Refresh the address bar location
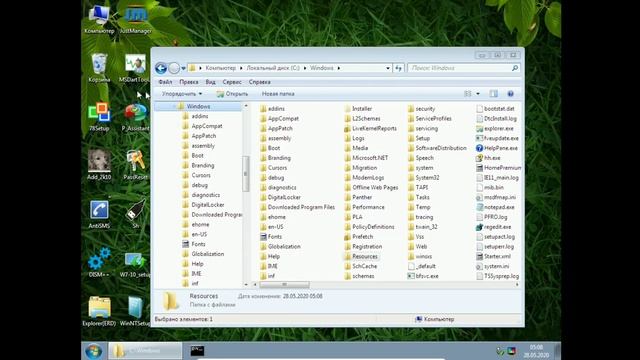This screenshot has width=640, height=360. point(398,68)
